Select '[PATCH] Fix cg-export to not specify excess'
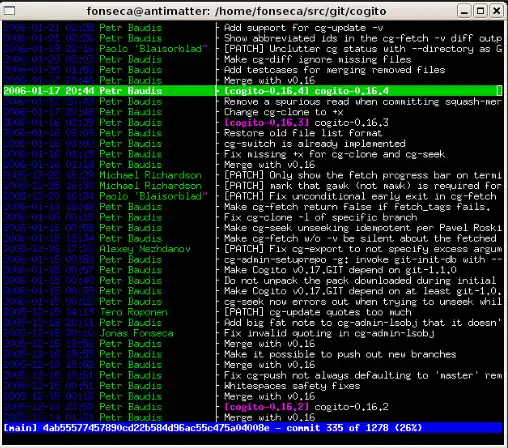This screenshot has height=448, width=508. pyautogui.click(x=363, y=249)
